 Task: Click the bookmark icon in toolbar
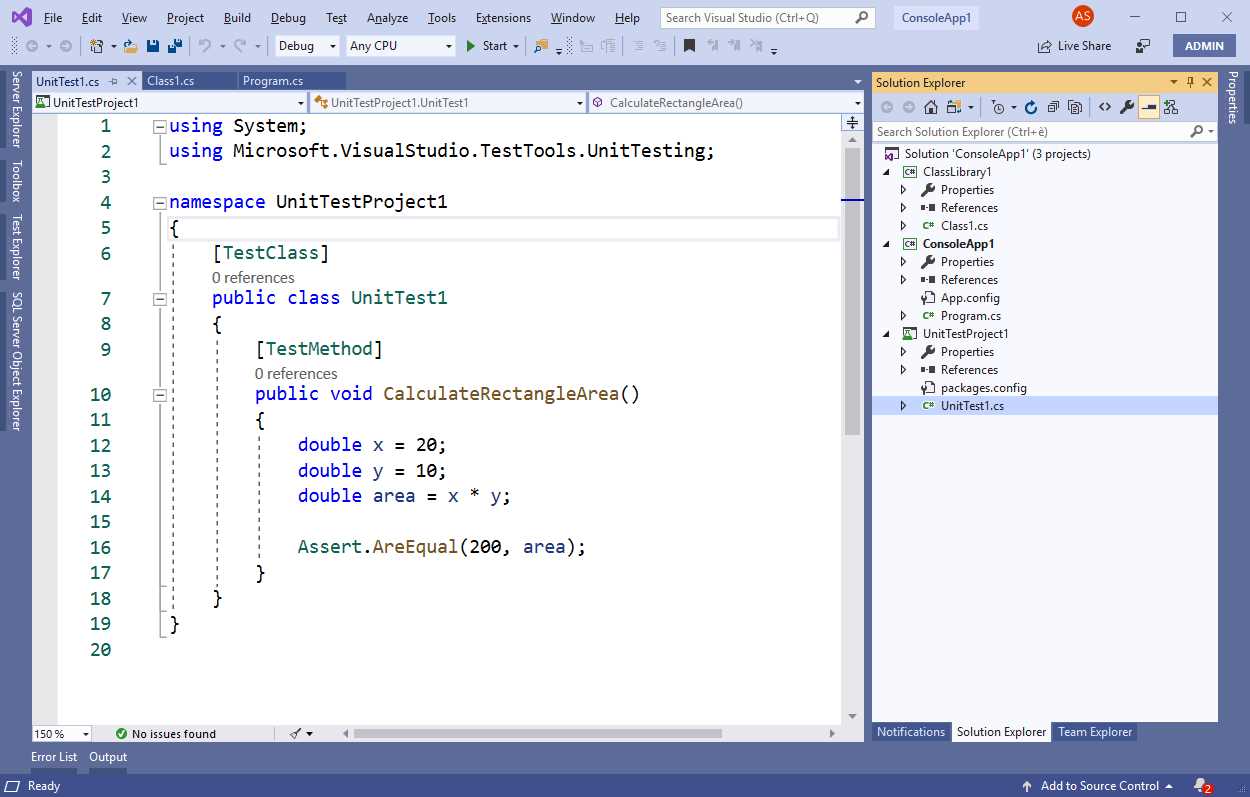pos(689,46)
